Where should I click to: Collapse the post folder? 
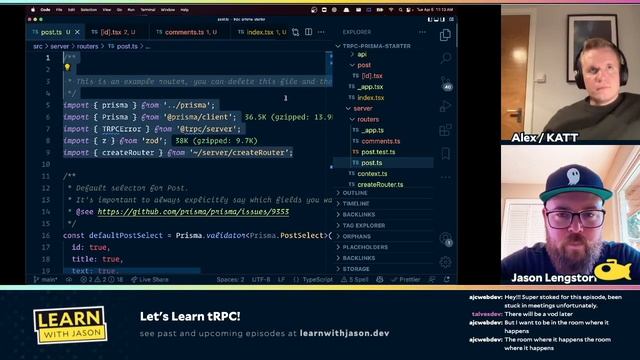pos(364,65)
